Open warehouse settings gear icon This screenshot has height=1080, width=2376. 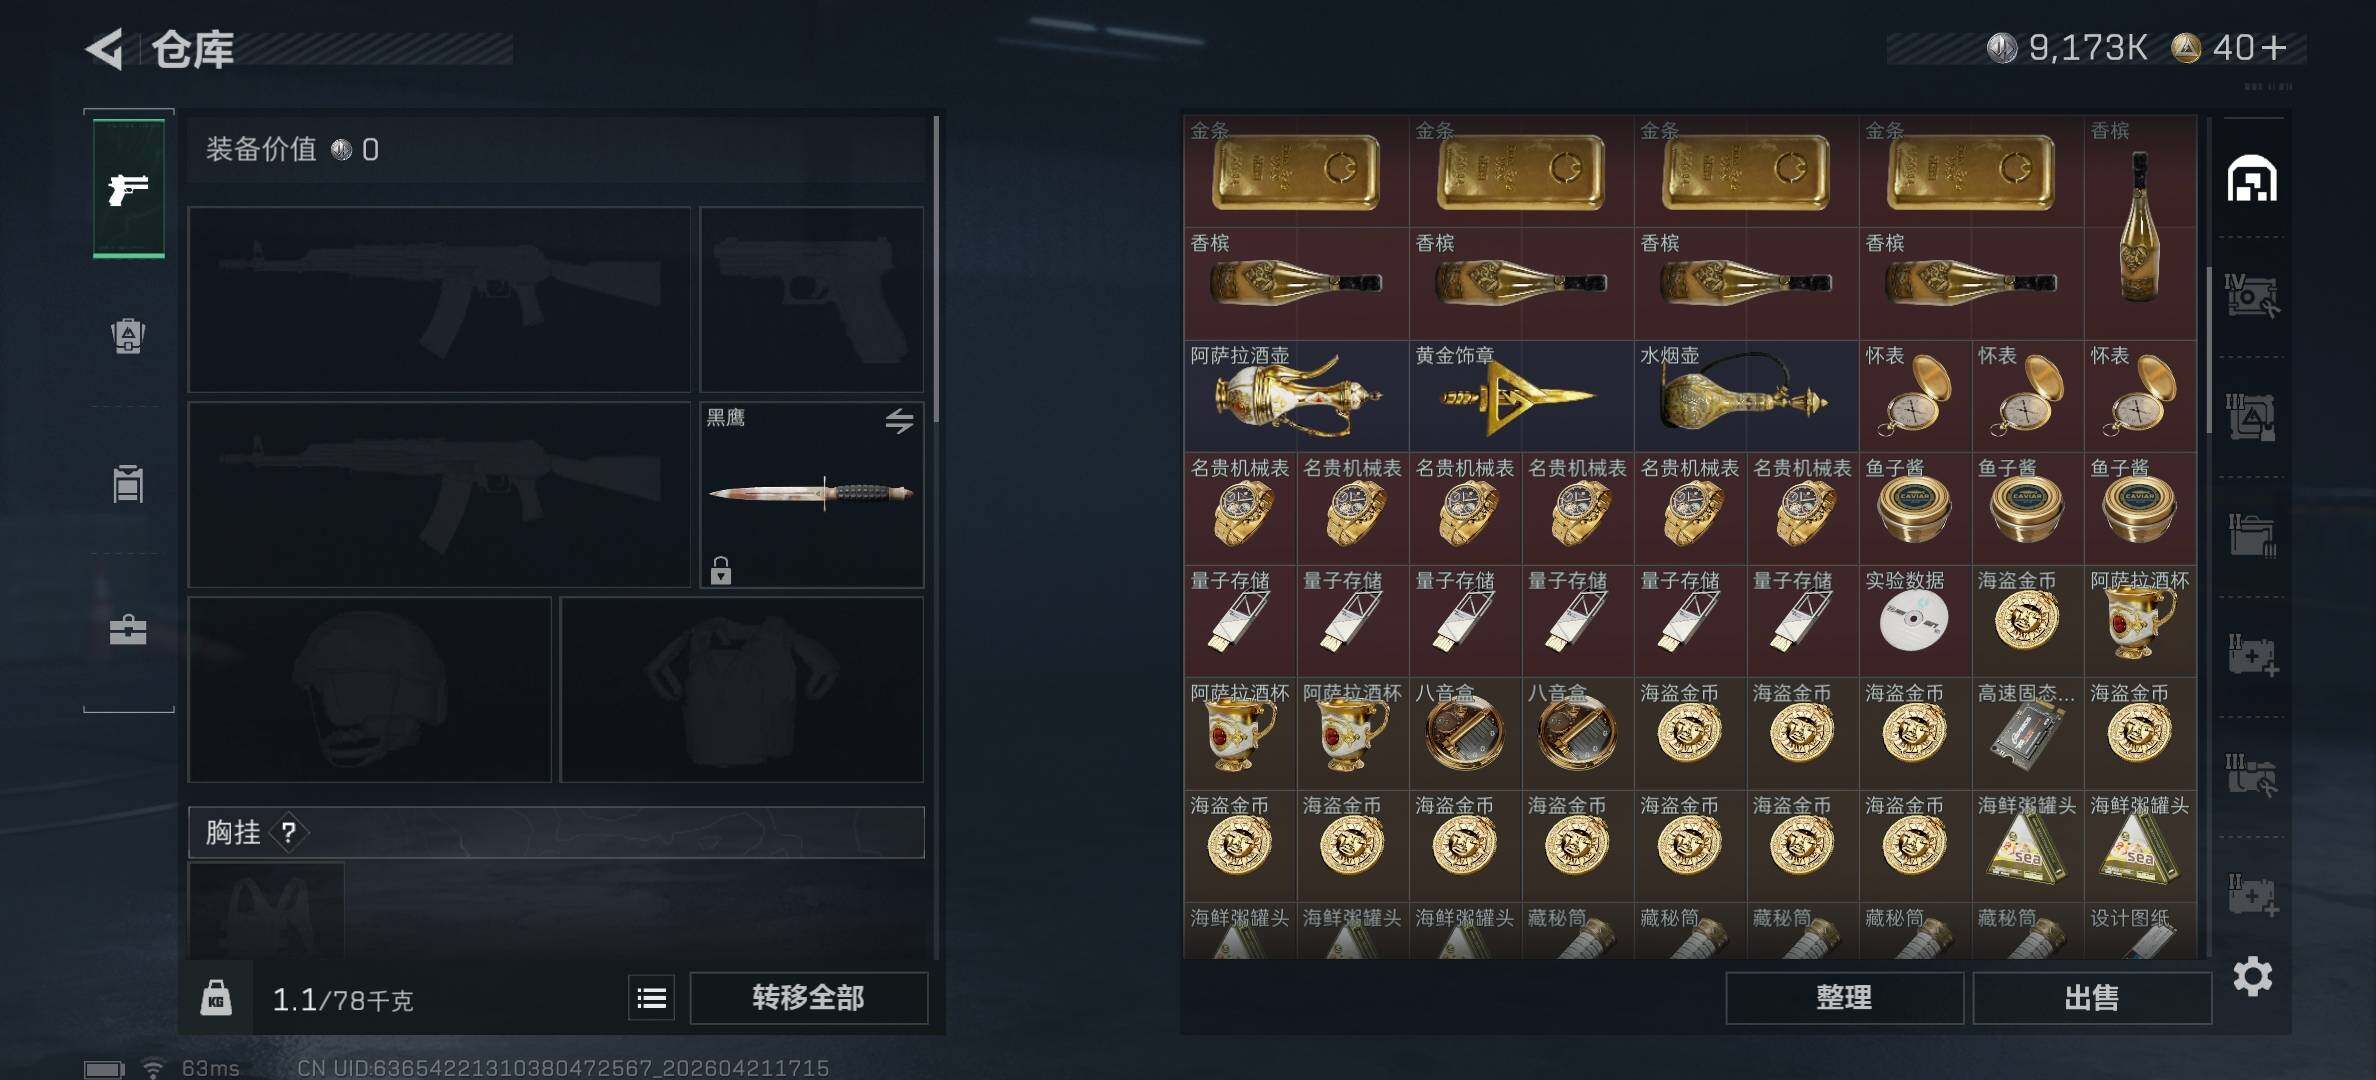(2253, 976)
